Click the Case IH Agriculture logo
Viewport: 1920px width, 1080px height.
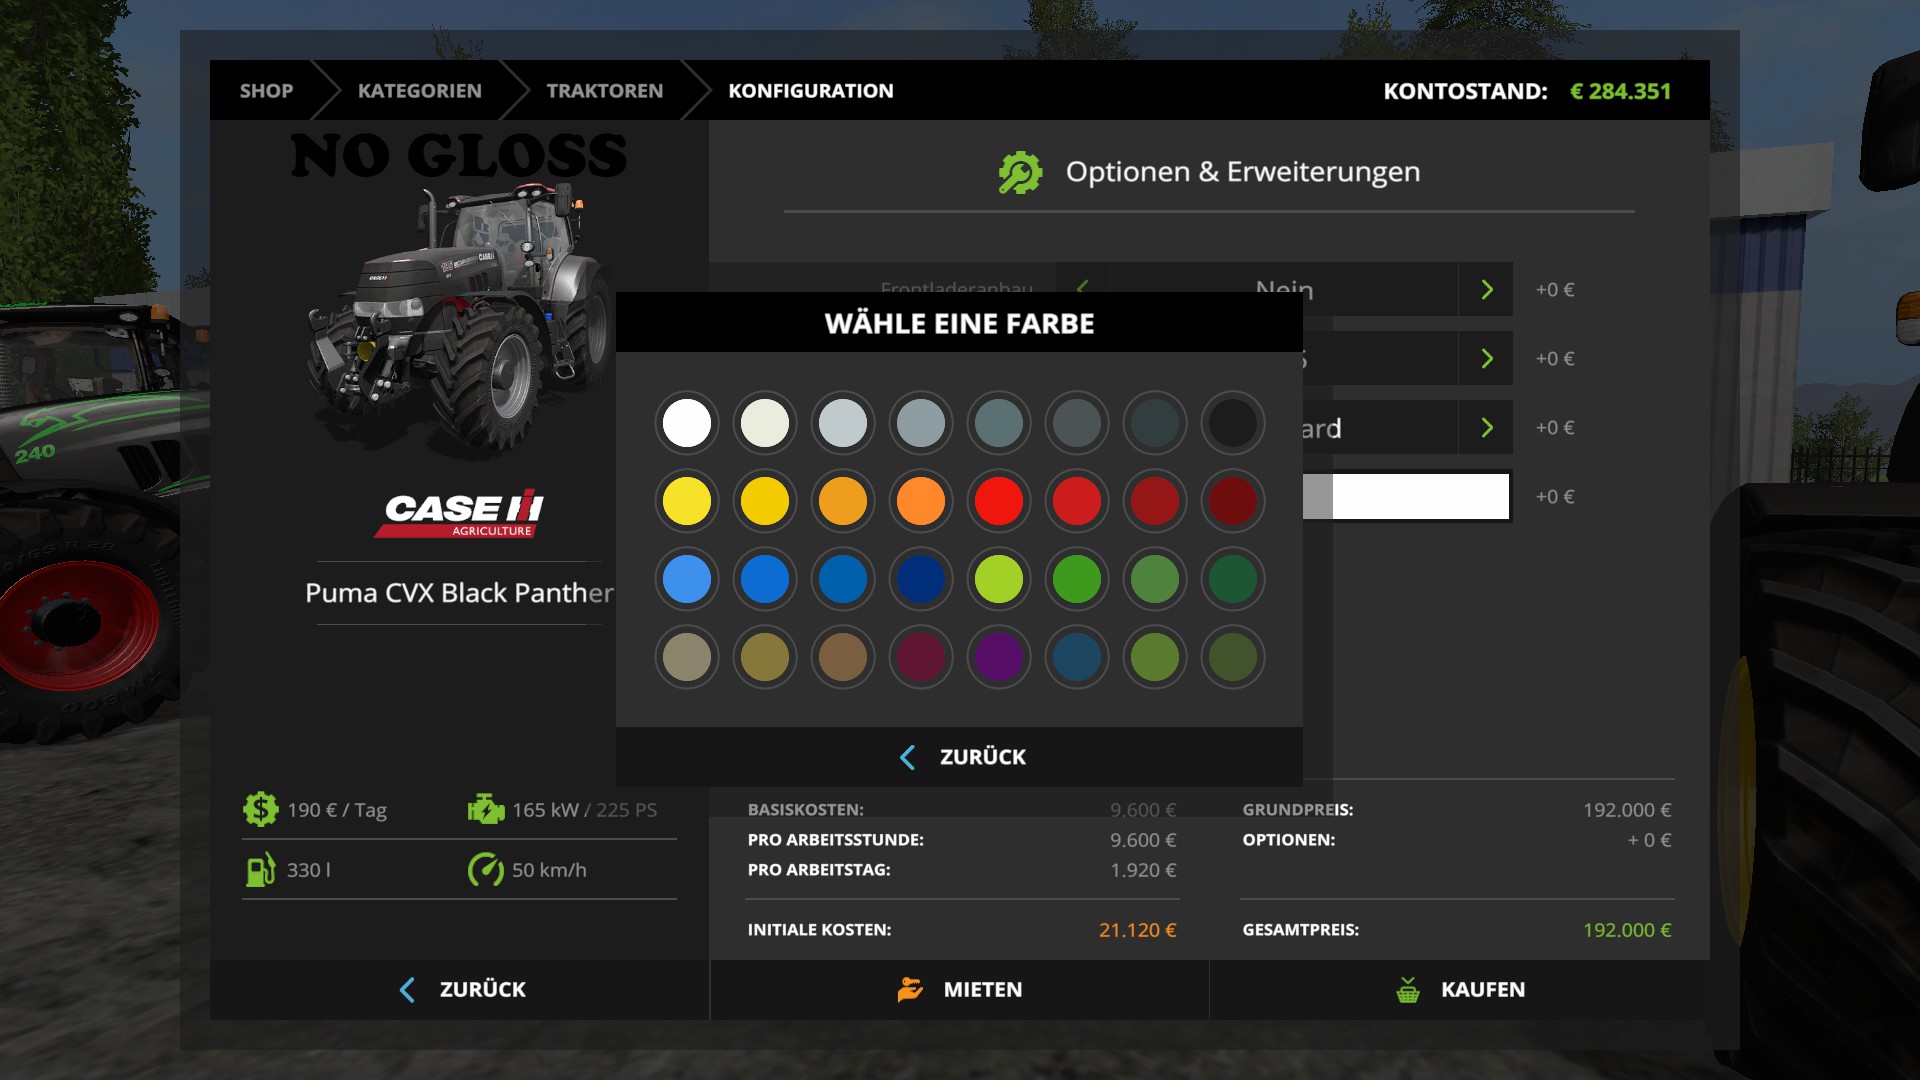(x=460, y=514)
